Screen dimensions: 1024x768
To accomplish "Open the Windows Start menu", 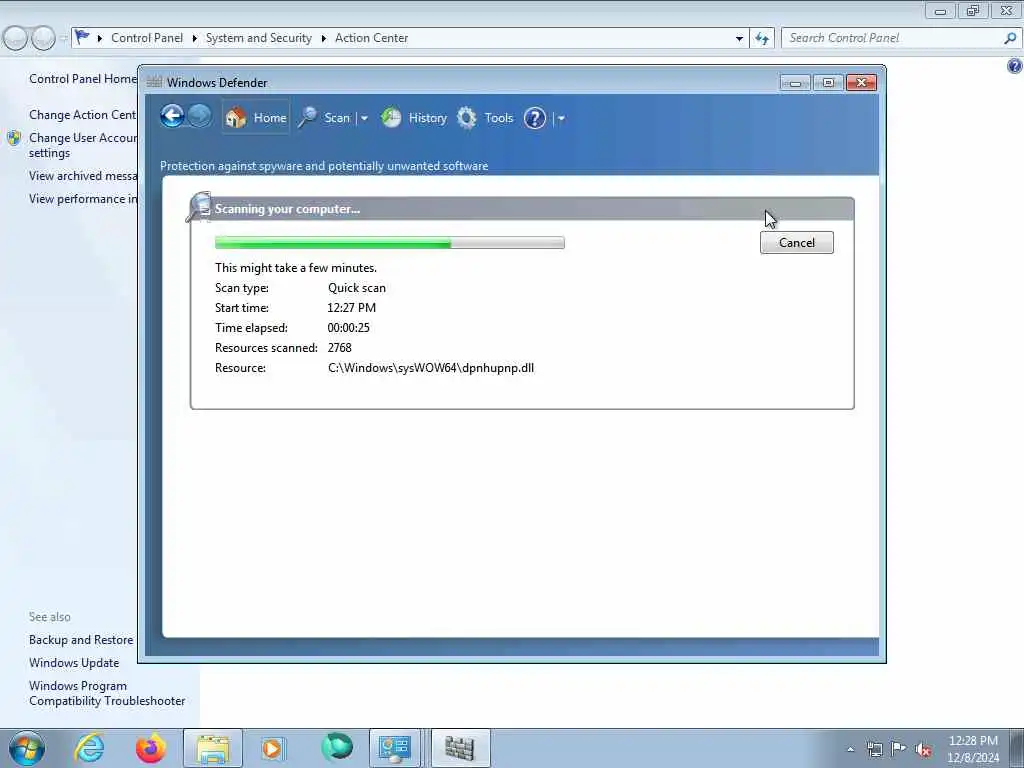I will [27, 748].
